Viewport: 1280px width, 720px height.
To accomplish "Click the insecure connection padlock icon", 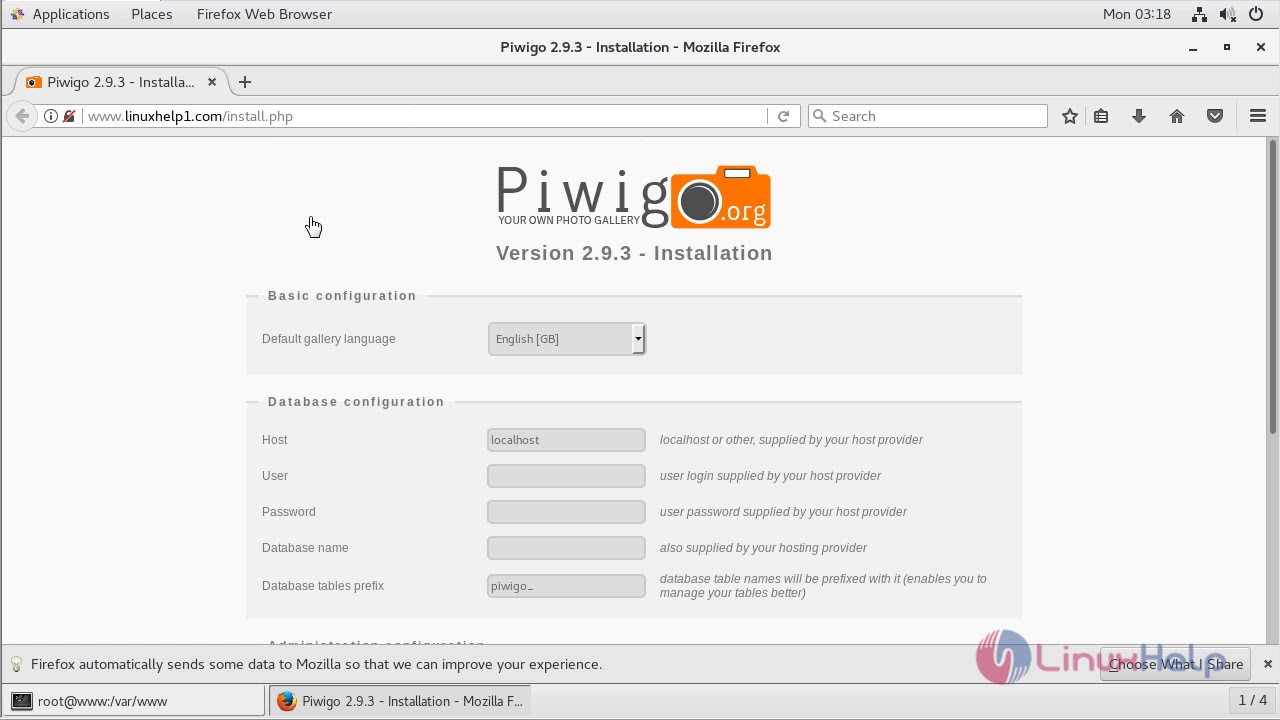I will click(69, 116).
